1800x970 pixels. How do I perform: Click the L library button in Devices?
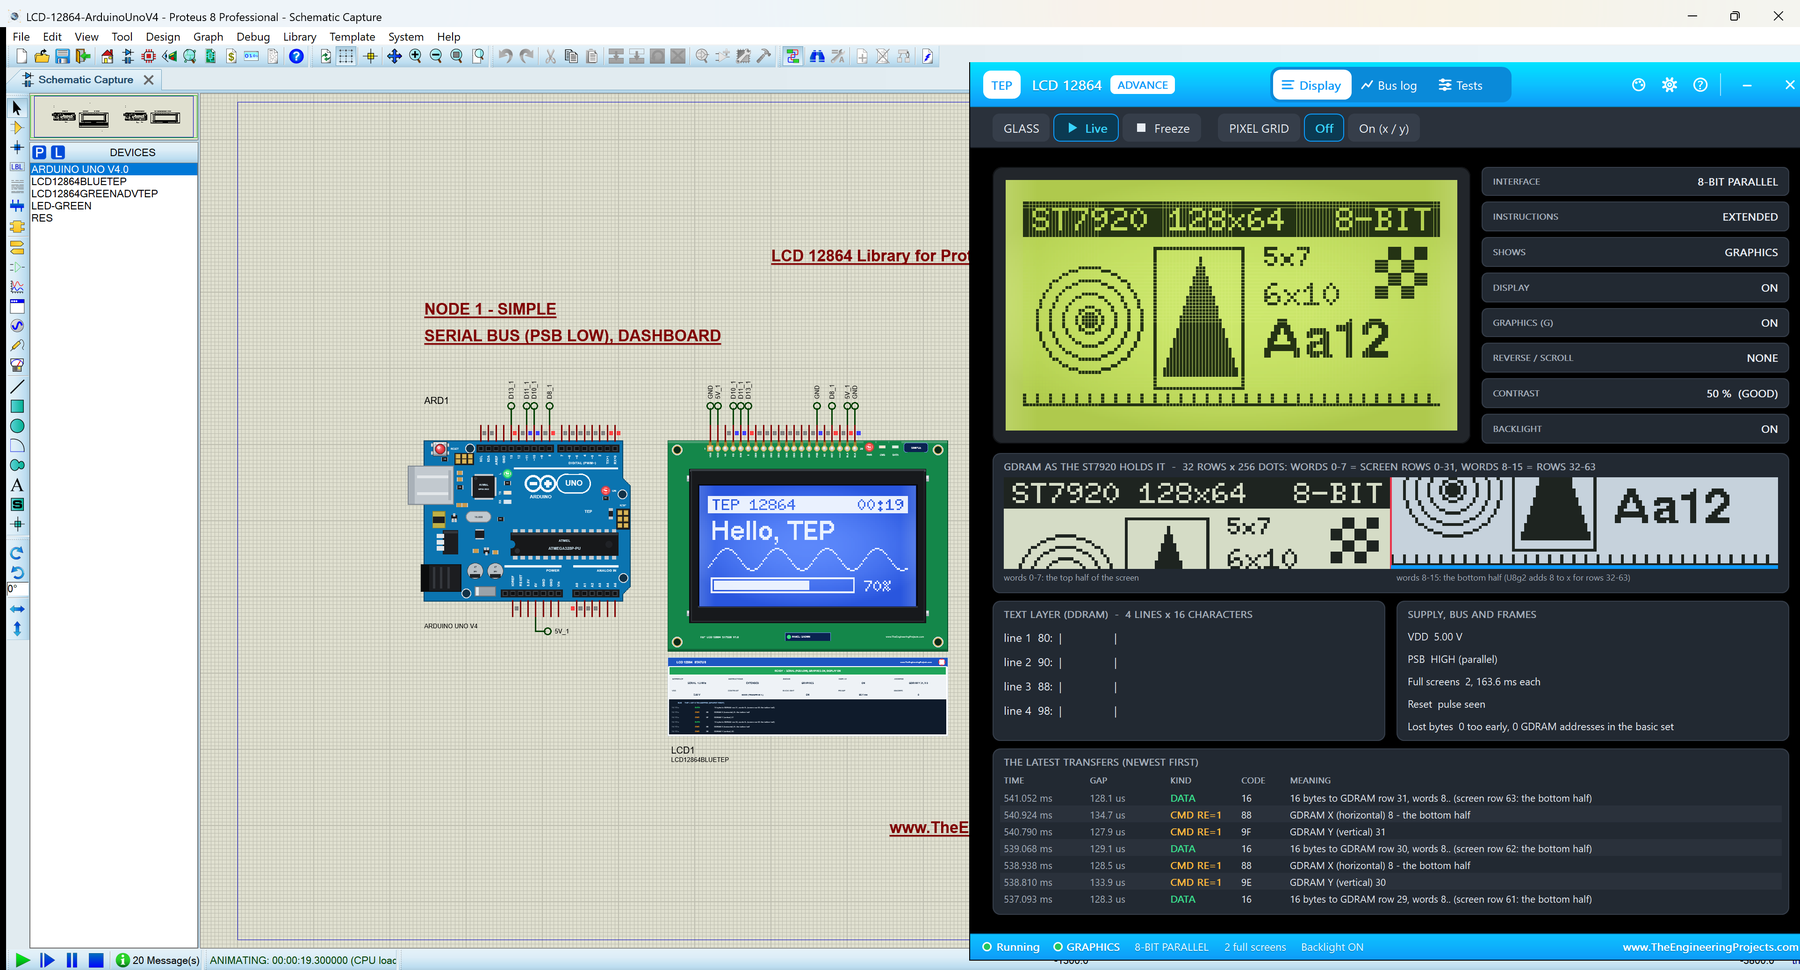pyautogui.click(x=58, y=152)
